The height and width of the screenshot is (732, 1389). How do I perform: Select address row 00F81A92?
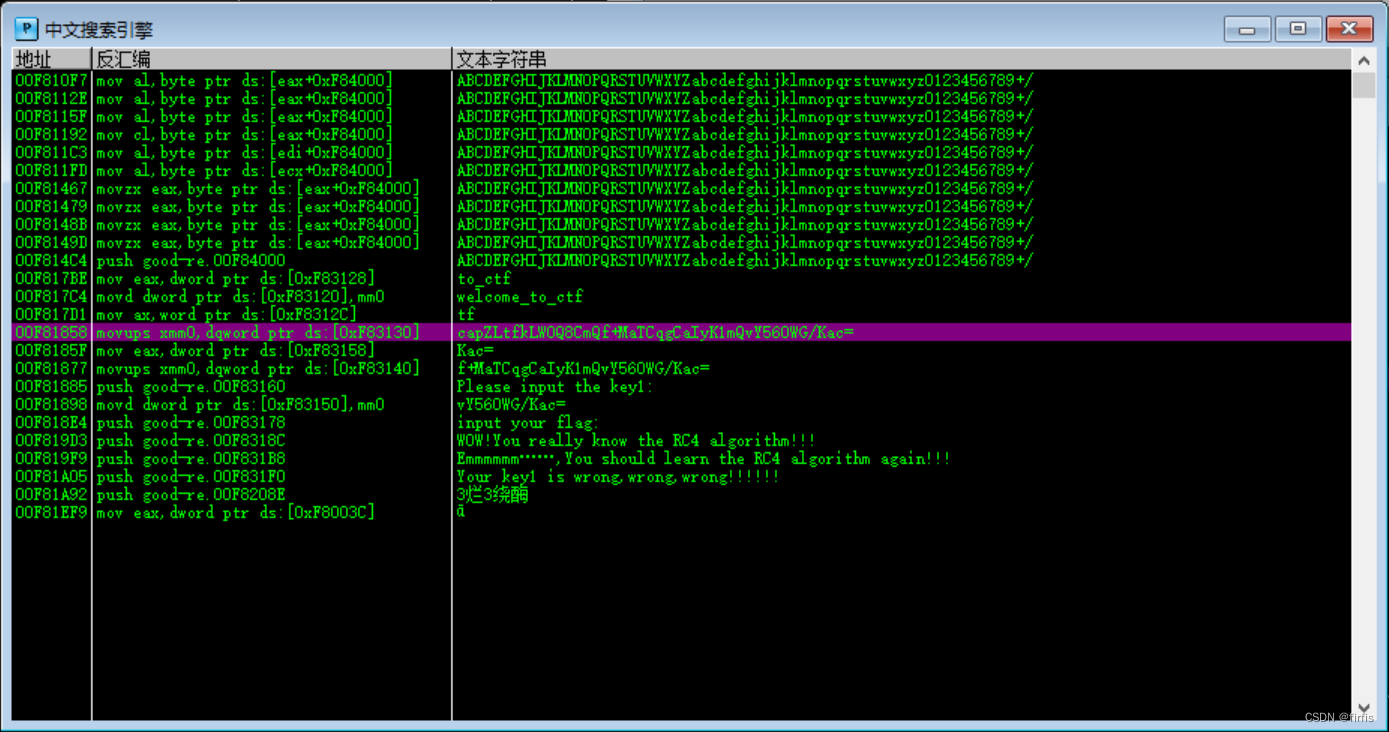51,494
